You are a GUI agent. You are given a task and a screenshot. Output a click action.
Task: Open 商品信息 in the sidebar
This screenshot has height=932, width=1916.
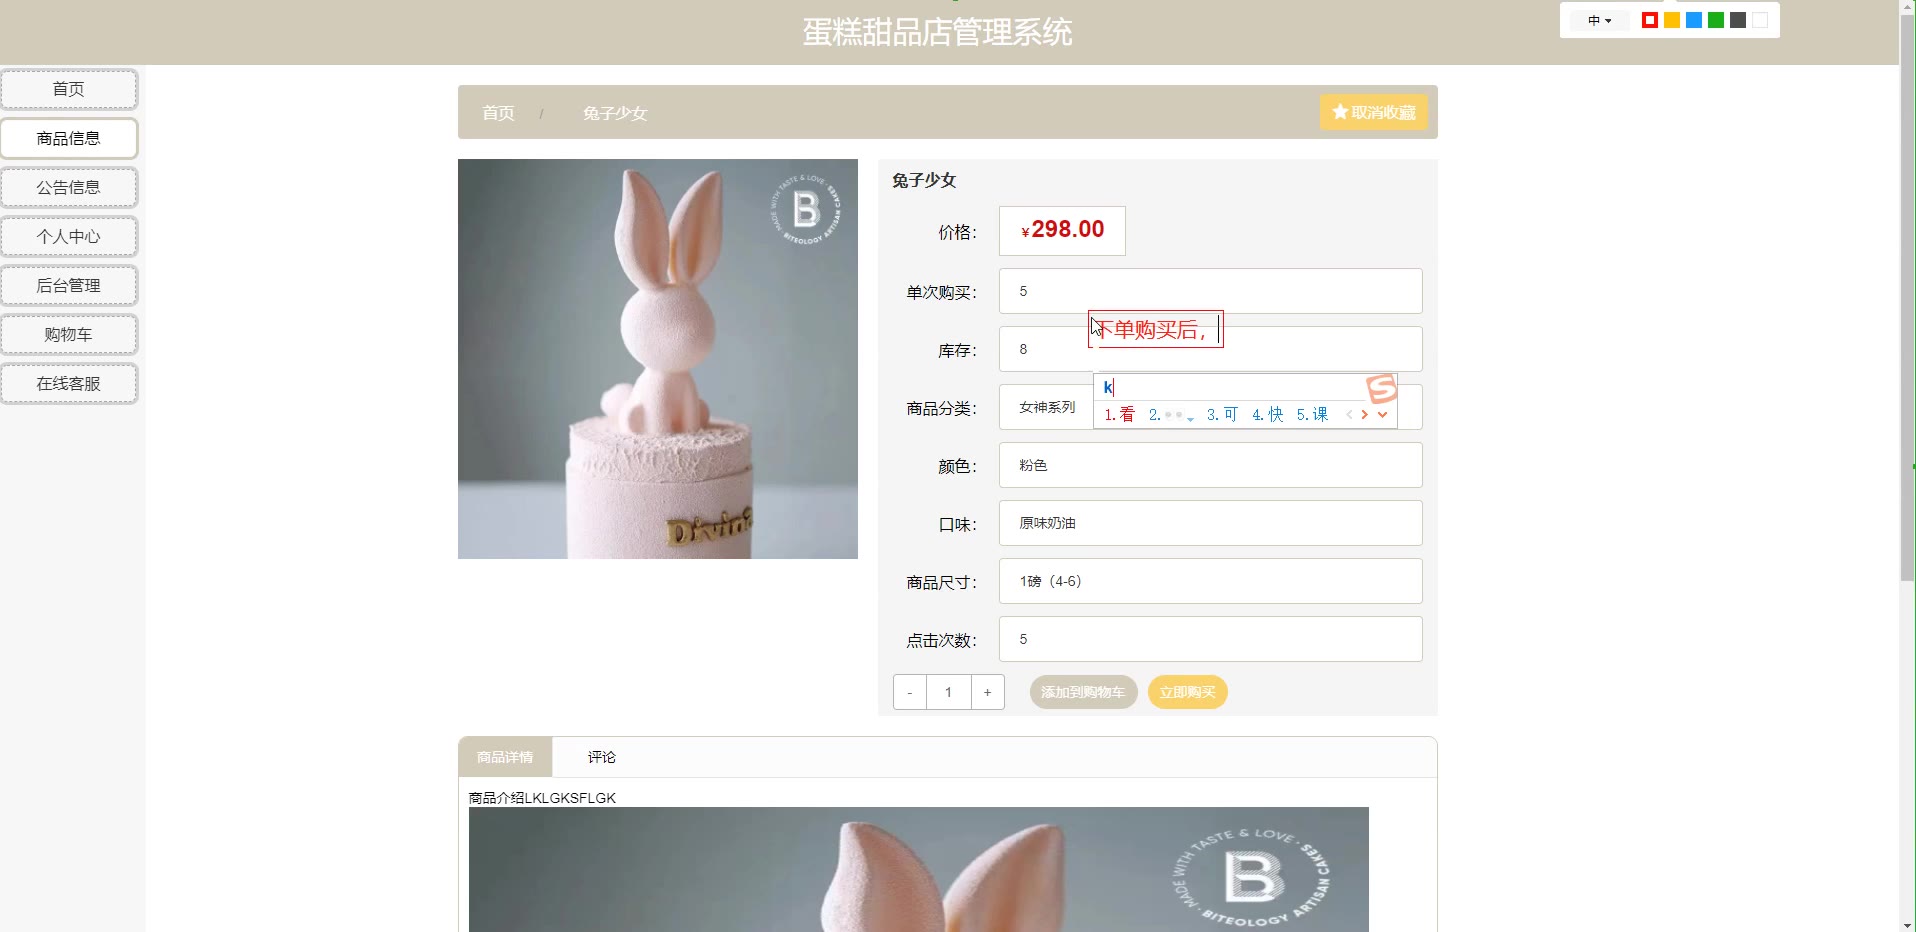pos(69,138)
